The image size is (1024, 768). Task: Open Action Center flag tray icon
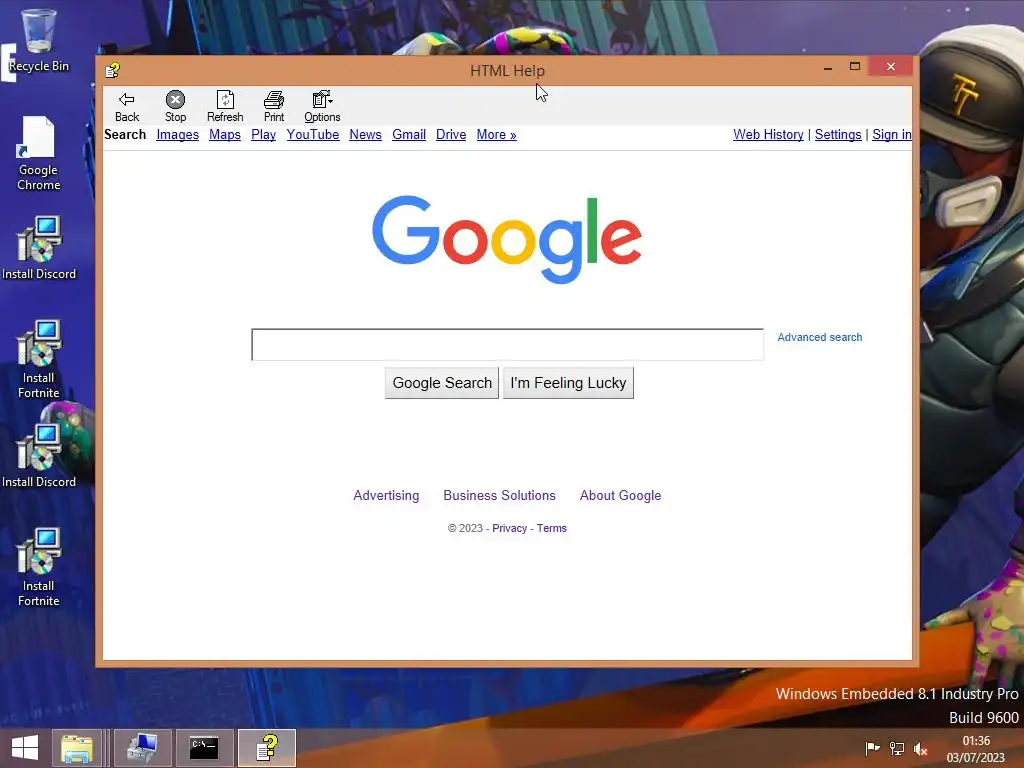pos(872,748)
